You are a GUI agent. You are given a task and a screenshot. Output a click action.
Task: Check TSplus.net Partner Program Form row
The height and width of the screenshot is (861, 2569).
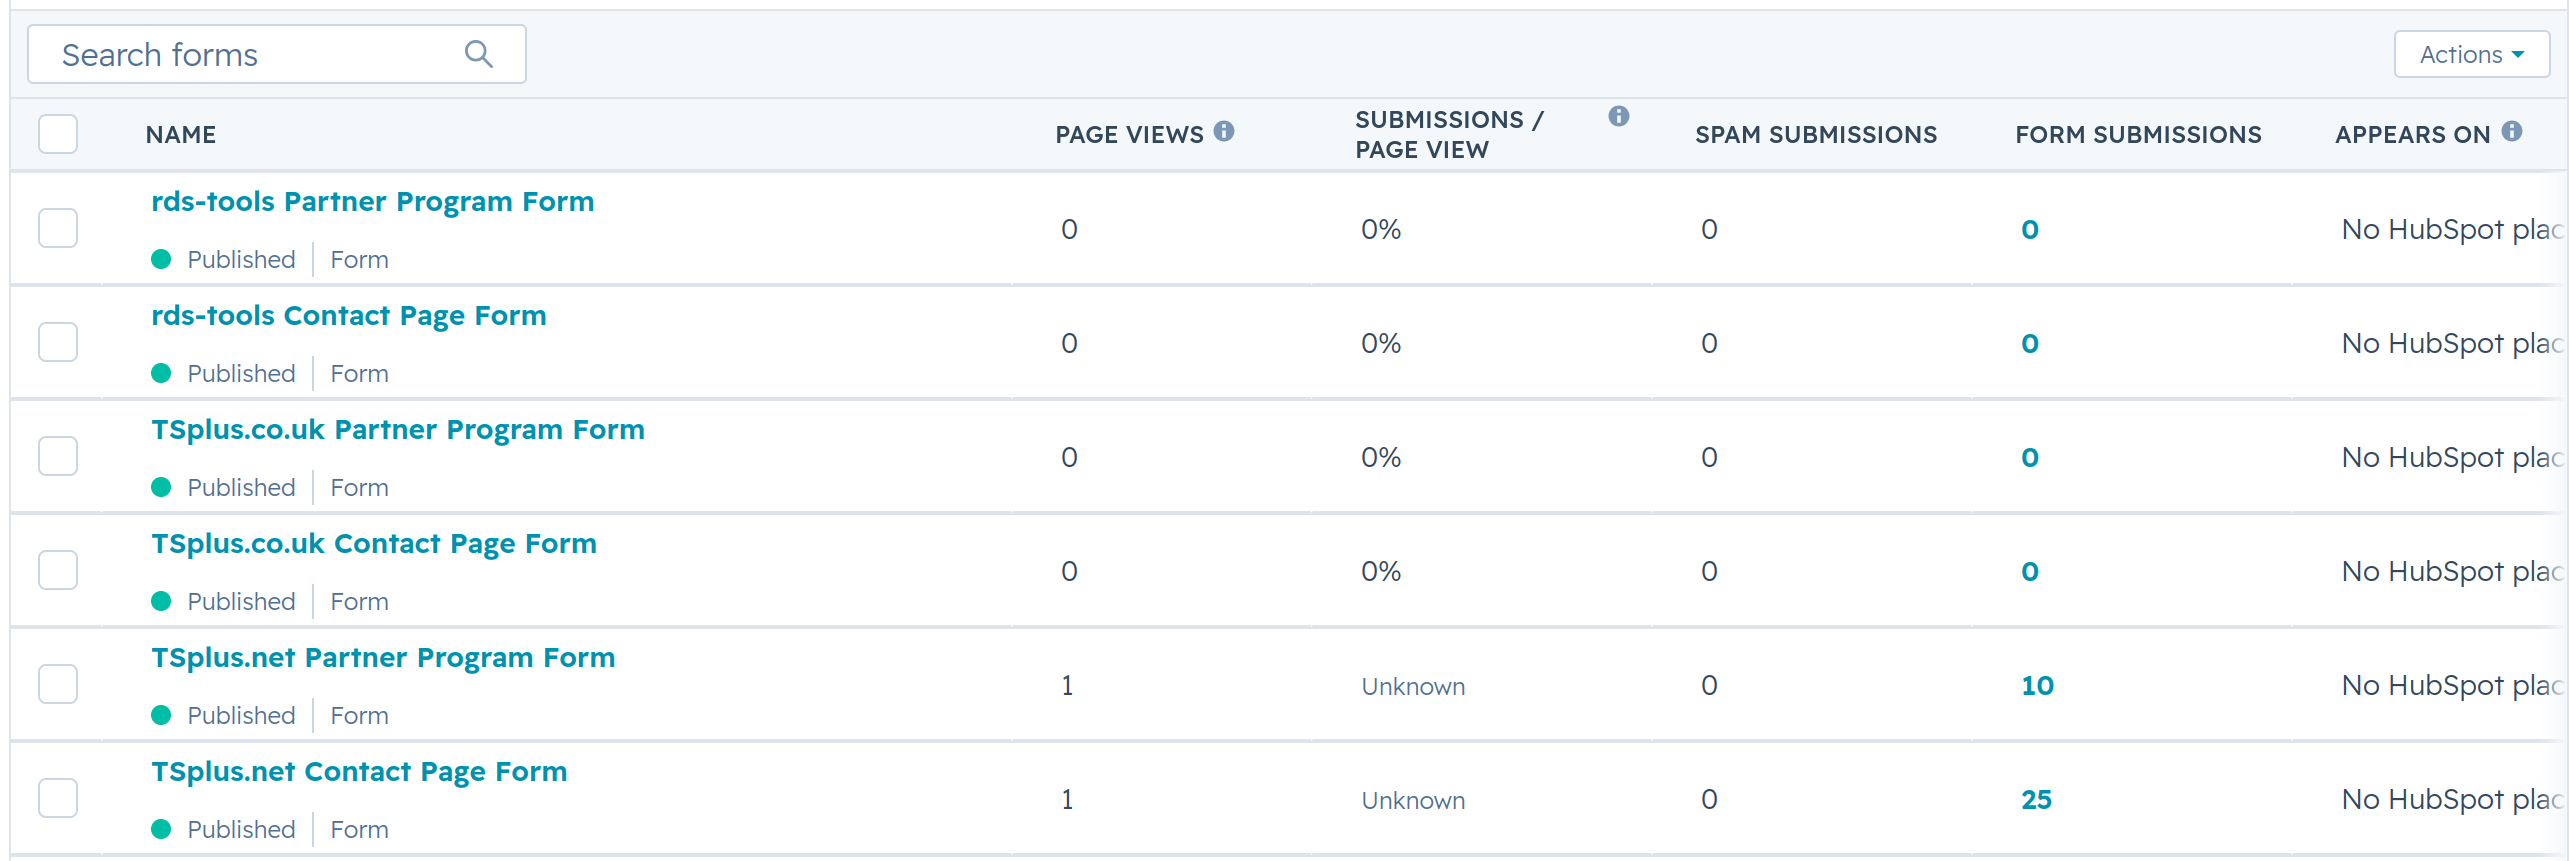tap(58, 684)
